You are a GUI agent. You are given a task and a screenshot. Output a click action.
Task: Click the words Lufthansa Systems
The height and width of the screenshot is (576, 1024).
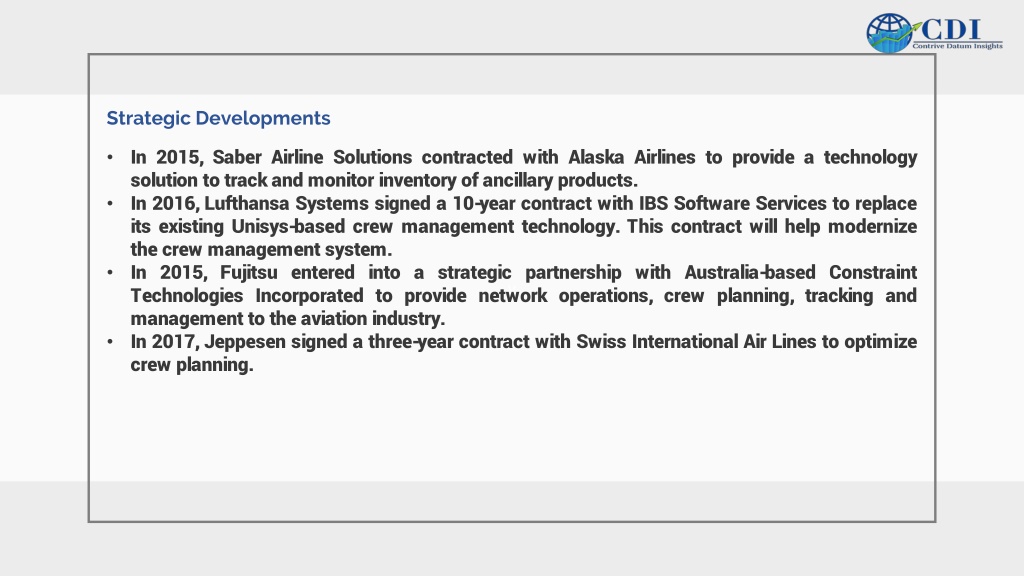coord(287,204)
